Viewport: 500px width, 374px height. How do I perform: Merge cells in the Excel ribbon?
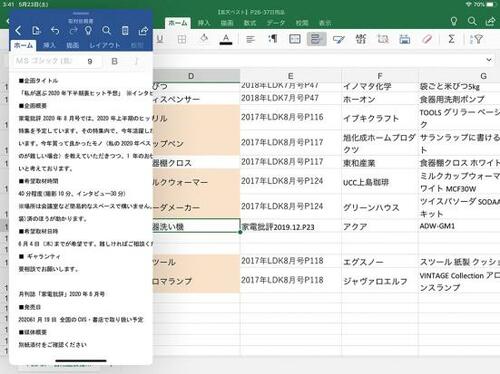pyautogui.click(x=295, y=39)
